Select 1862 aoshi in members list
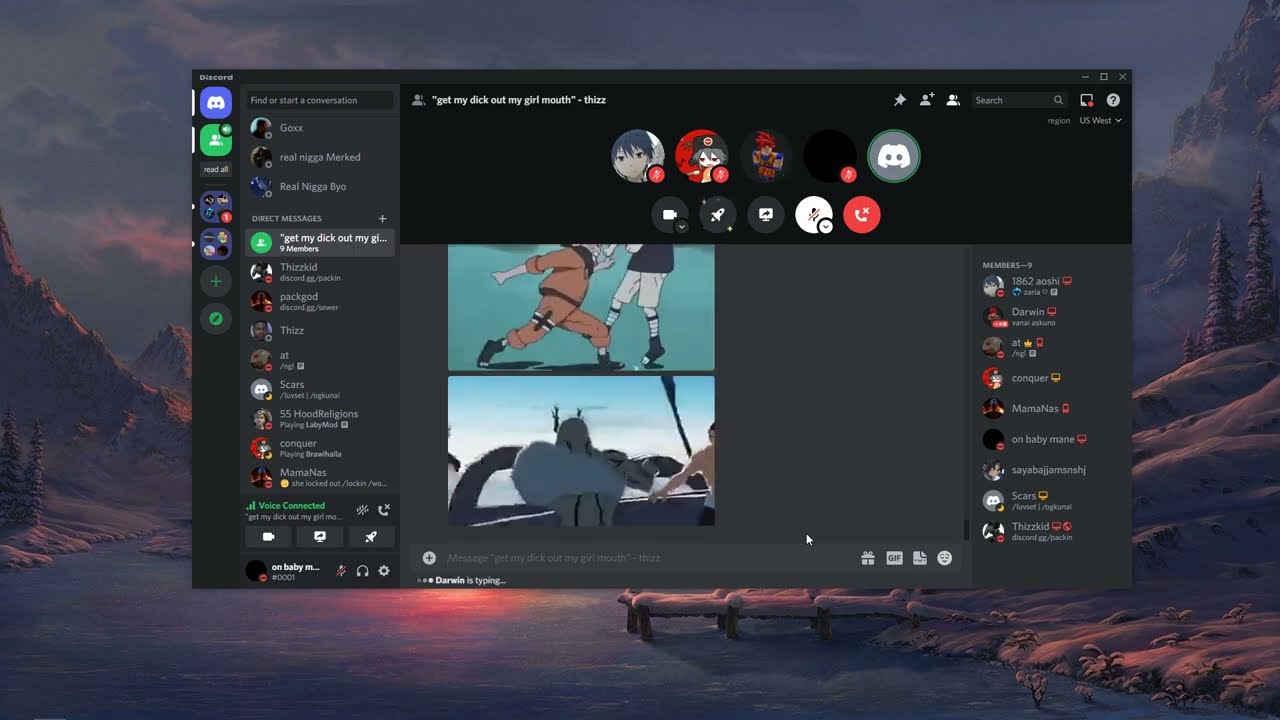 (1052, 286)
